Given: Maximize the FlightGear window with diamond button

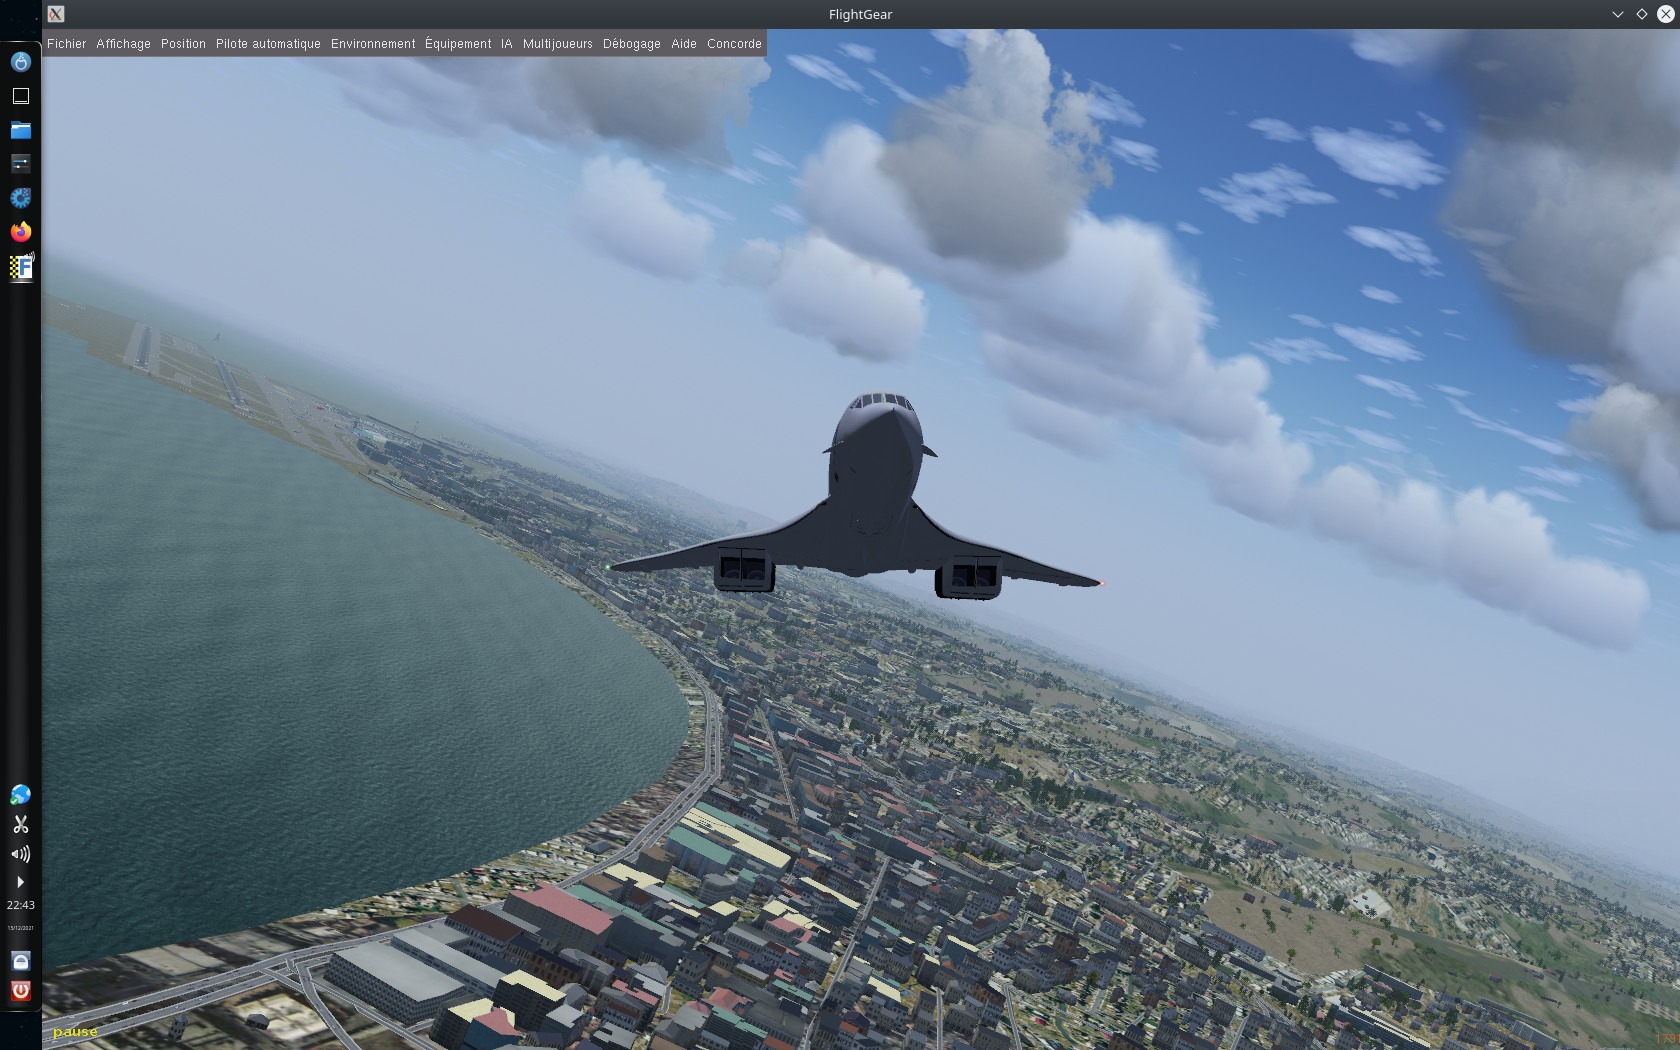Looking at the screenshot, I should click(x=1642, y=14).
